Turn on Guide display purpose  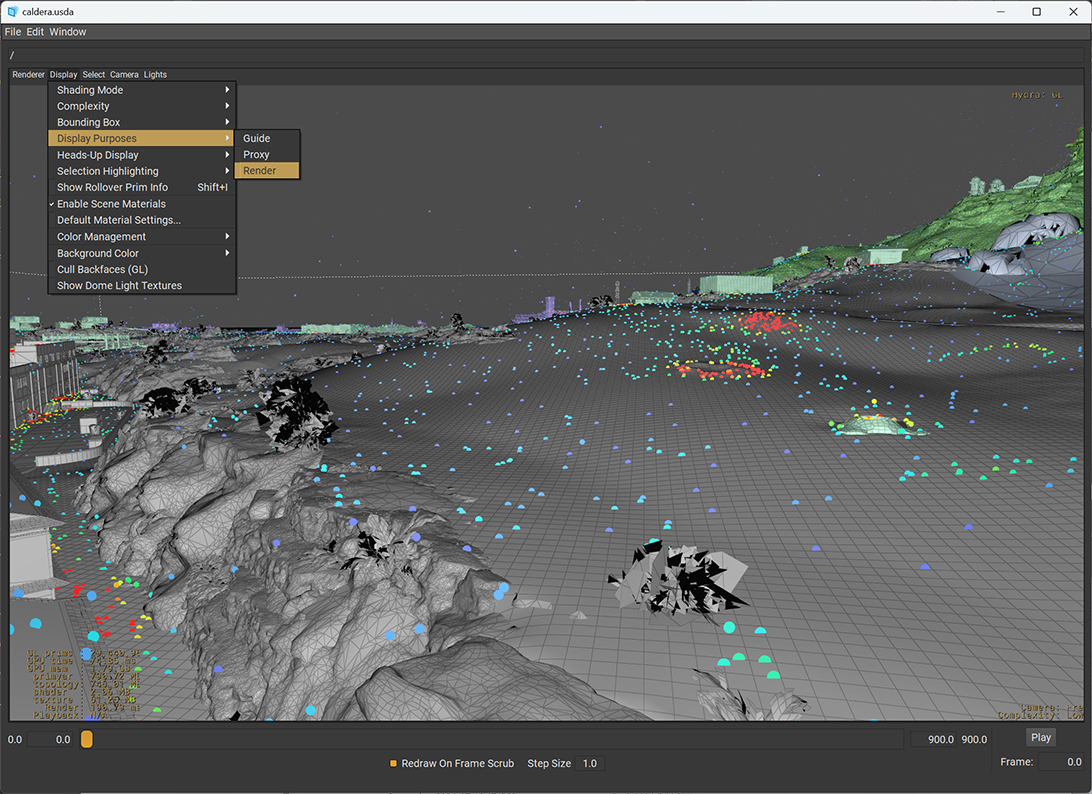point(256,139)
